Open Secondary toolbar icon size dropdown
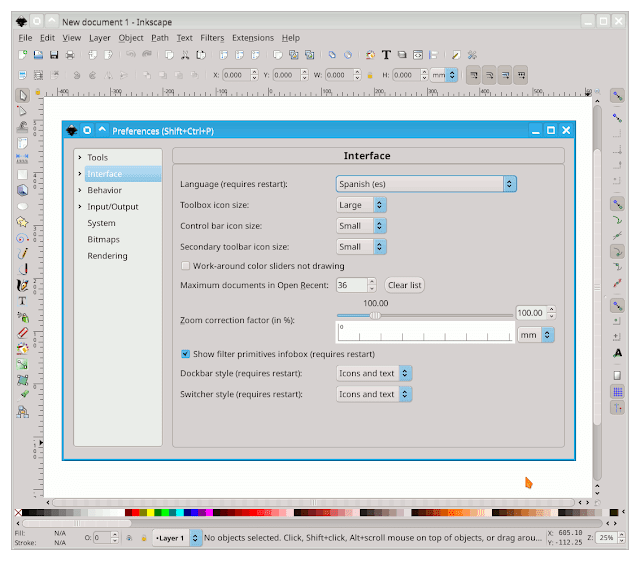Screen dimensions: 640x561 click(361, 247)
